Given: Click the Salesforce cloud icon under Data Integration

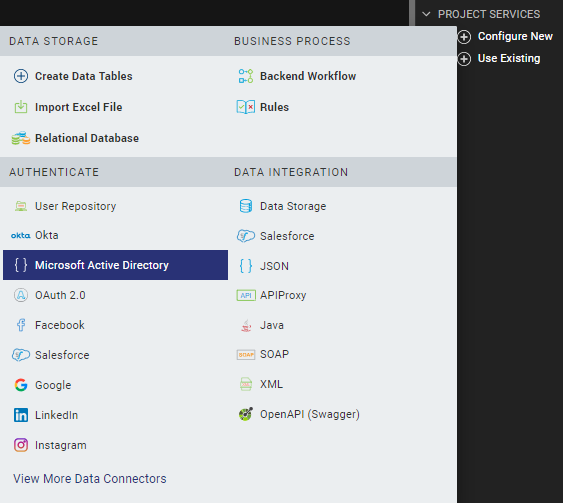Looking at the screenshot, I should pos(246,236).
